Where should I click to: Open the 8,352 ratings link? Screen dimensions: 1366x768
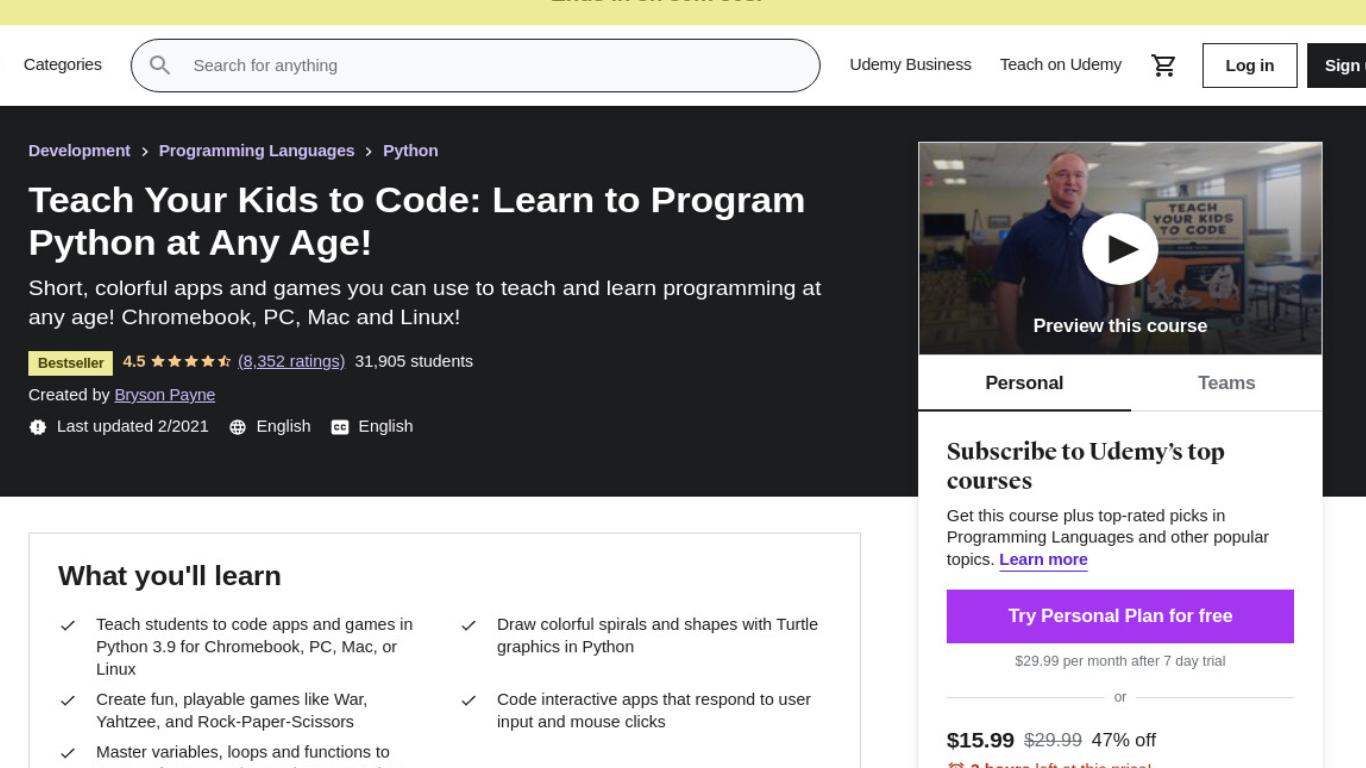point(291,361)
